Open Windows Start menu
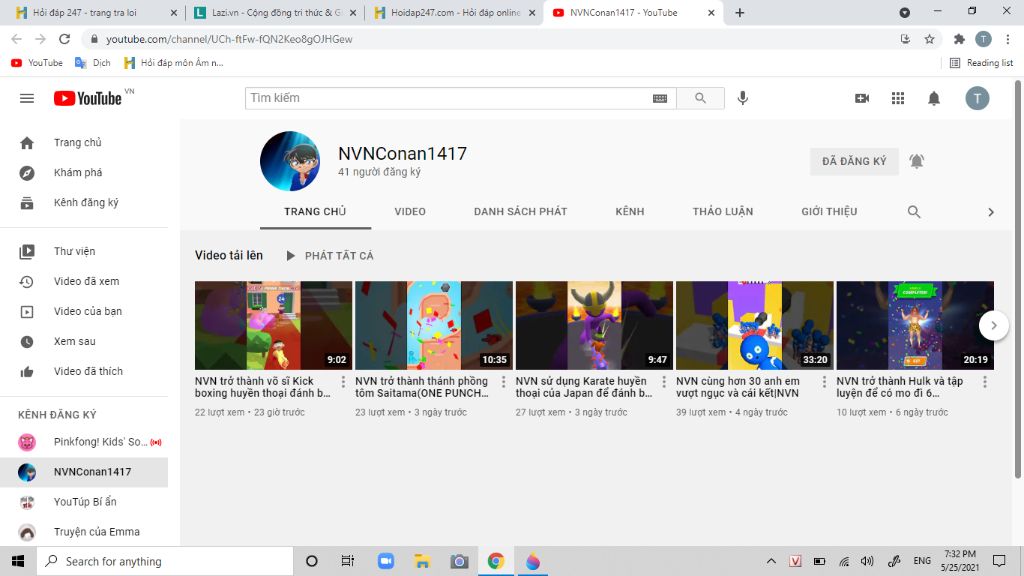The height and width of the screenshot is (576, 1024). click(18, 561)
